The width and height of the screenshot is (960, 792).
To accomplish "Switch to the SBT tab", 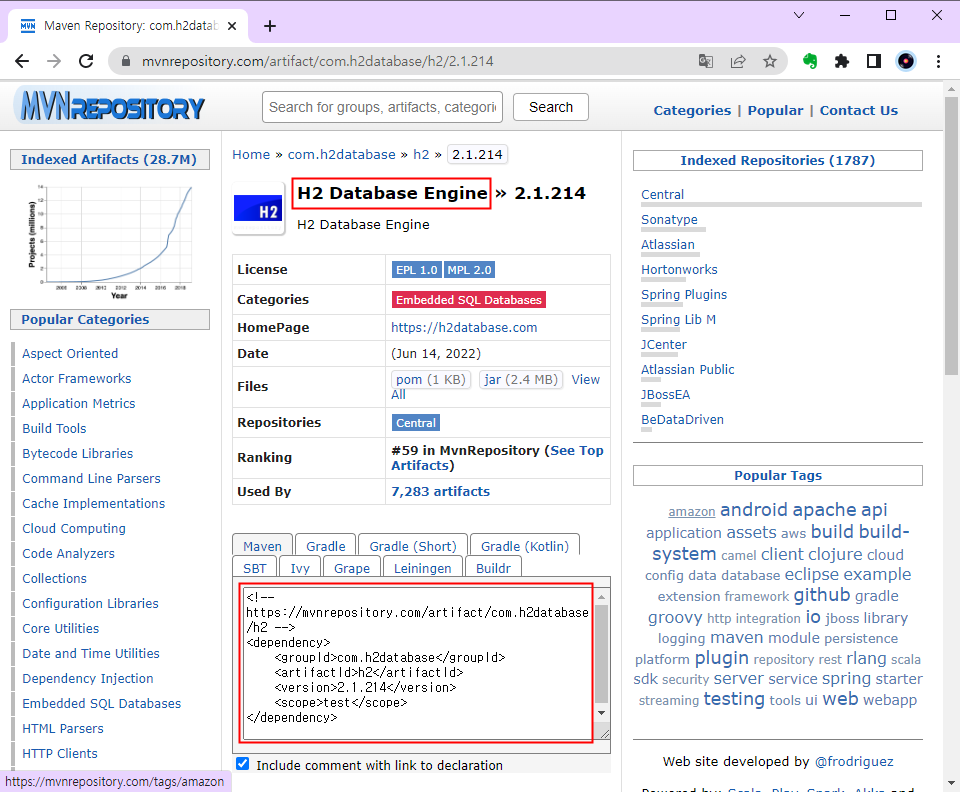I will 255,567.
